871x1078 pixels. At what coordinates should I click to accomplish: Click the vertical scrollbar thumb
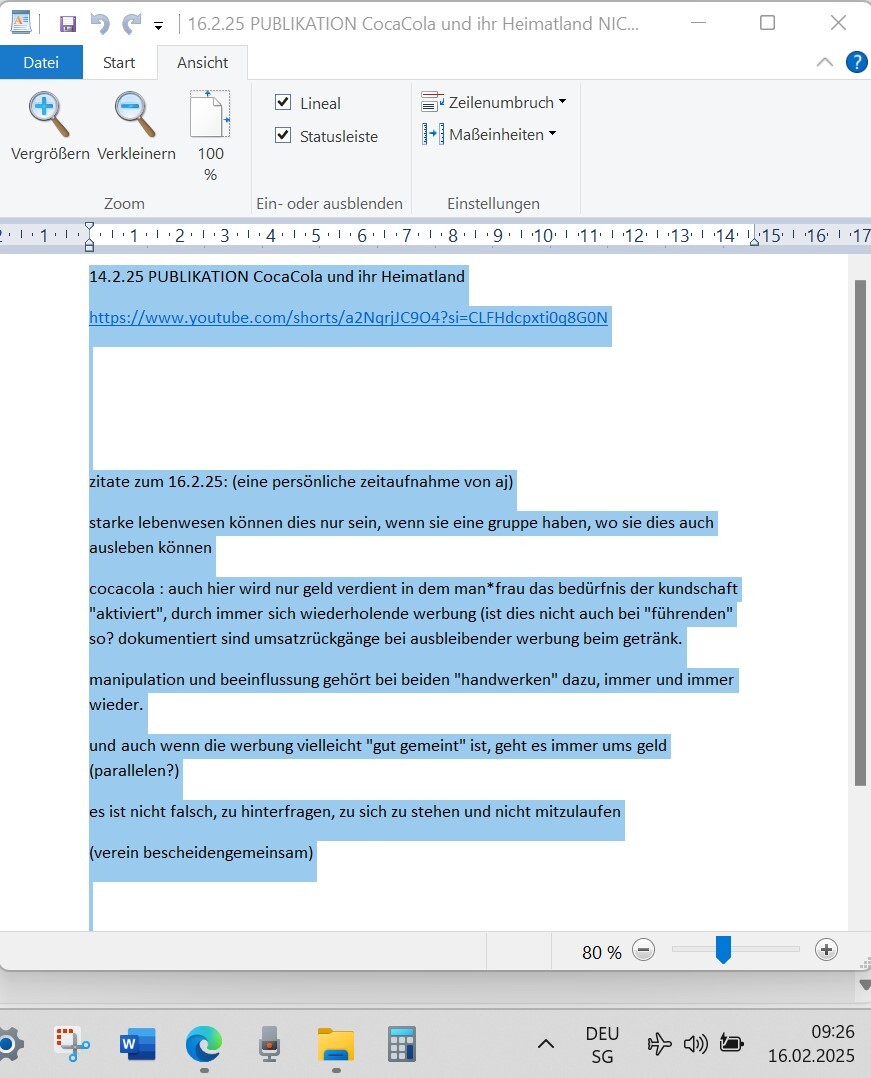point(860,533)
